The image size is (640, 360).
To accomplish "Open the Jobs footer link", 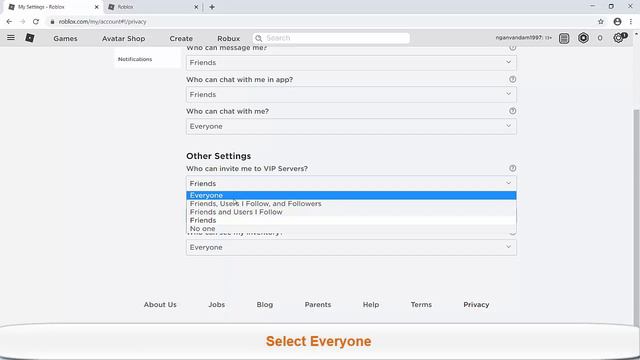I will [217, 304].
